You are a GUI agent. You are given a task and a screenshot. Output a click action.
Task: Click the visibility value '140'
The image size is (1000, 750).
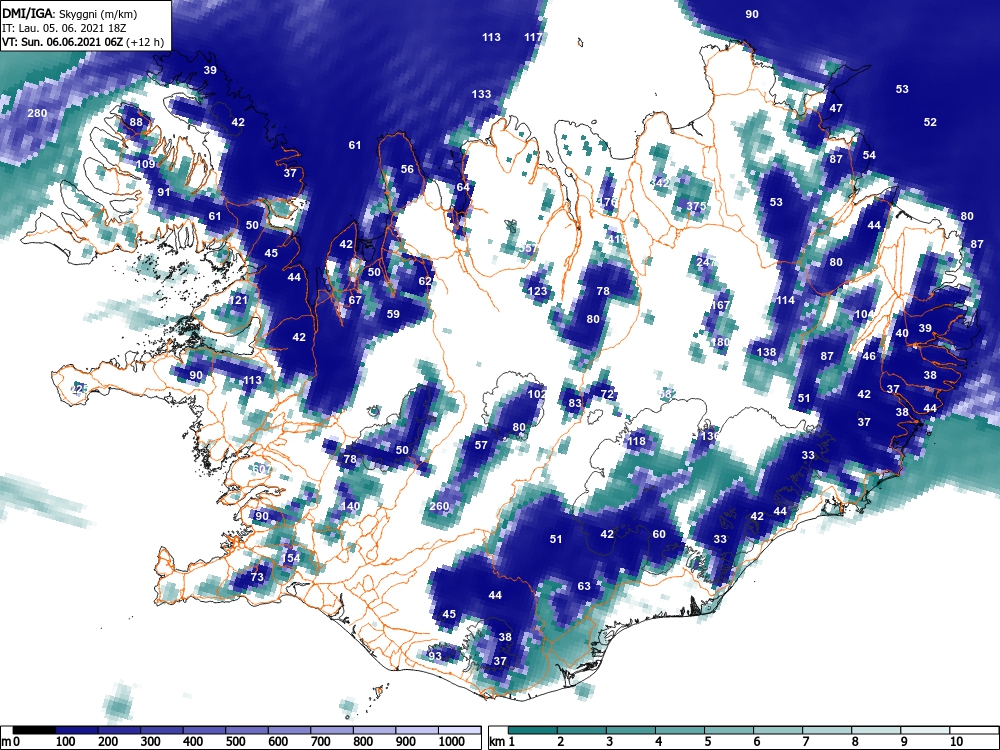[x=350, y=506]
